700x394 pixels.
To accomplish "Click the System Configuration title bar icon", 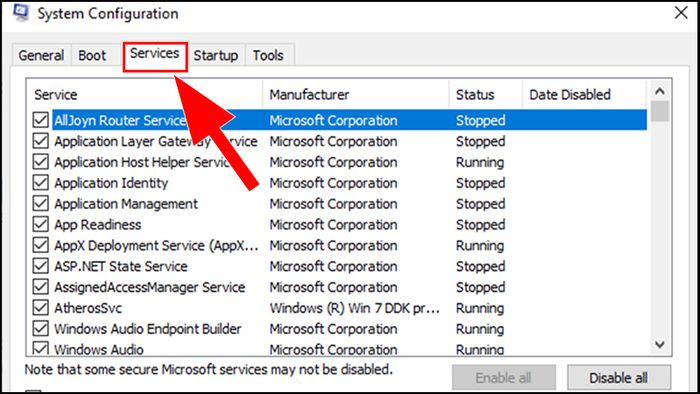I will pyautogui.click(x=21, y=12).
